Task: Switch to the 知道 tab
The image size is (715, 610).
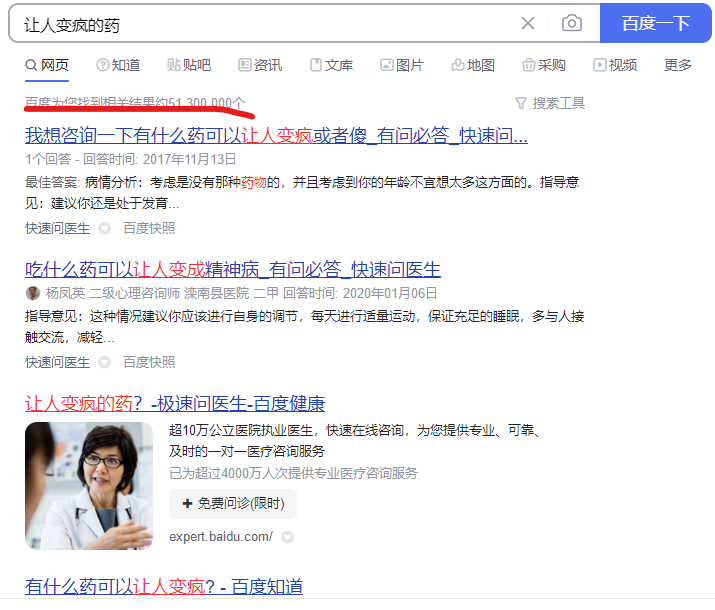Action: click(x=118, y=65)
